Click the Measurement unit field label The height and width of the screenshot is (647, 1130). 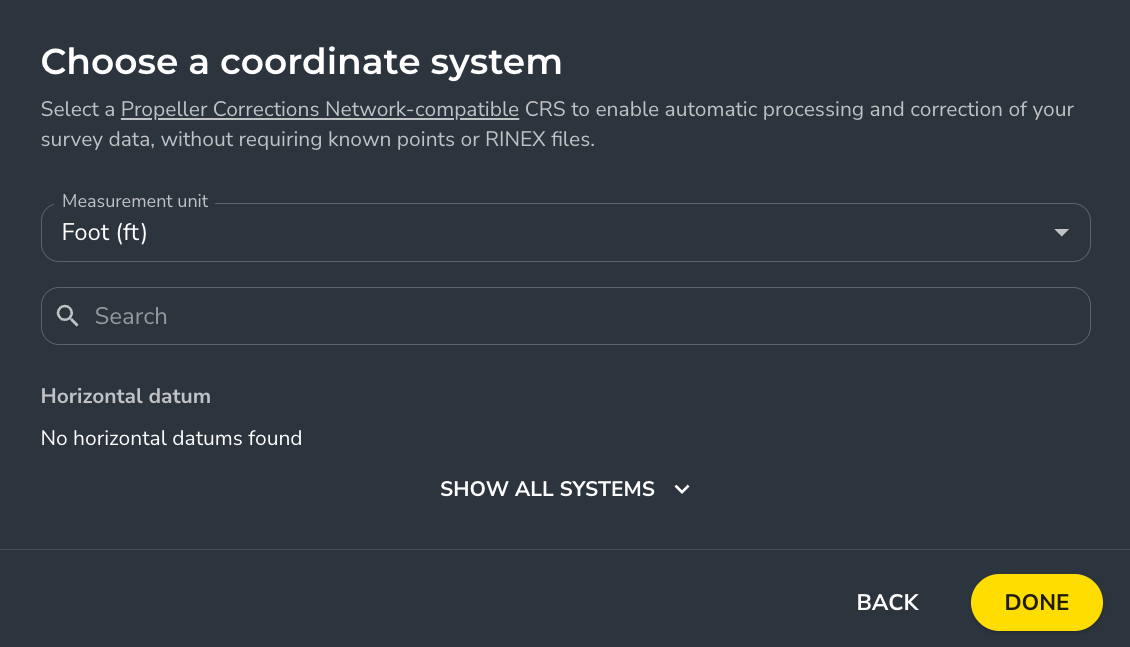pyautogui.click(x=134, y=201)
